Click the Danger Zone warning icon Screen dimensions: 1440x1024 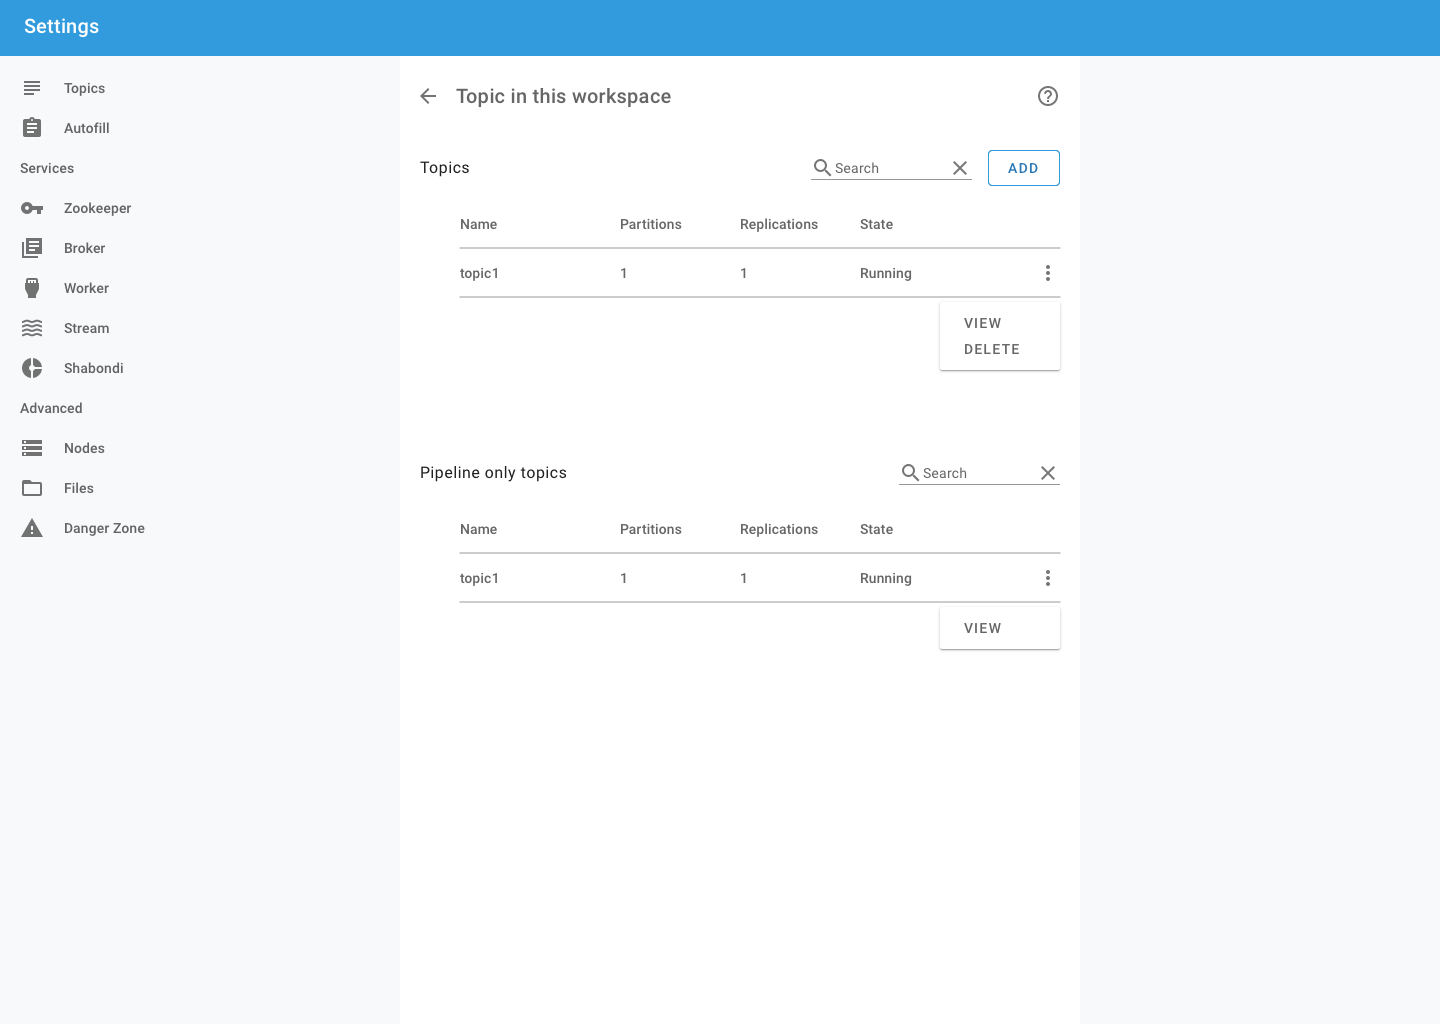tap(32, 528)
